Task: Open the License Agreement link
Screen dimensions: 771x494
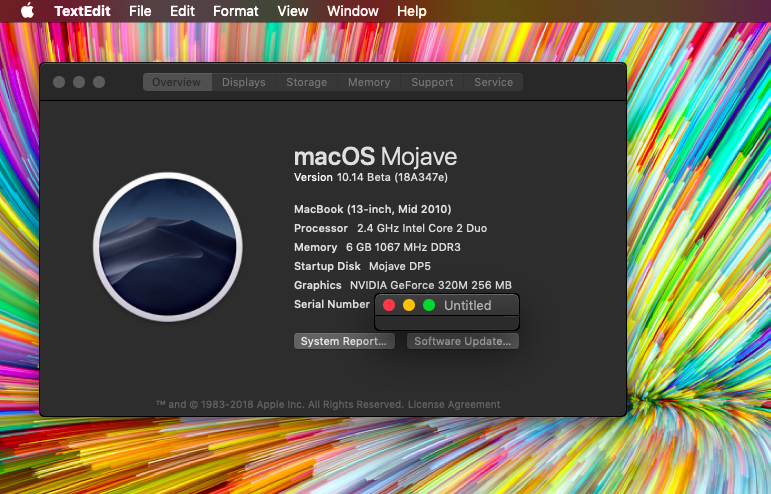Action: (454, 405)
